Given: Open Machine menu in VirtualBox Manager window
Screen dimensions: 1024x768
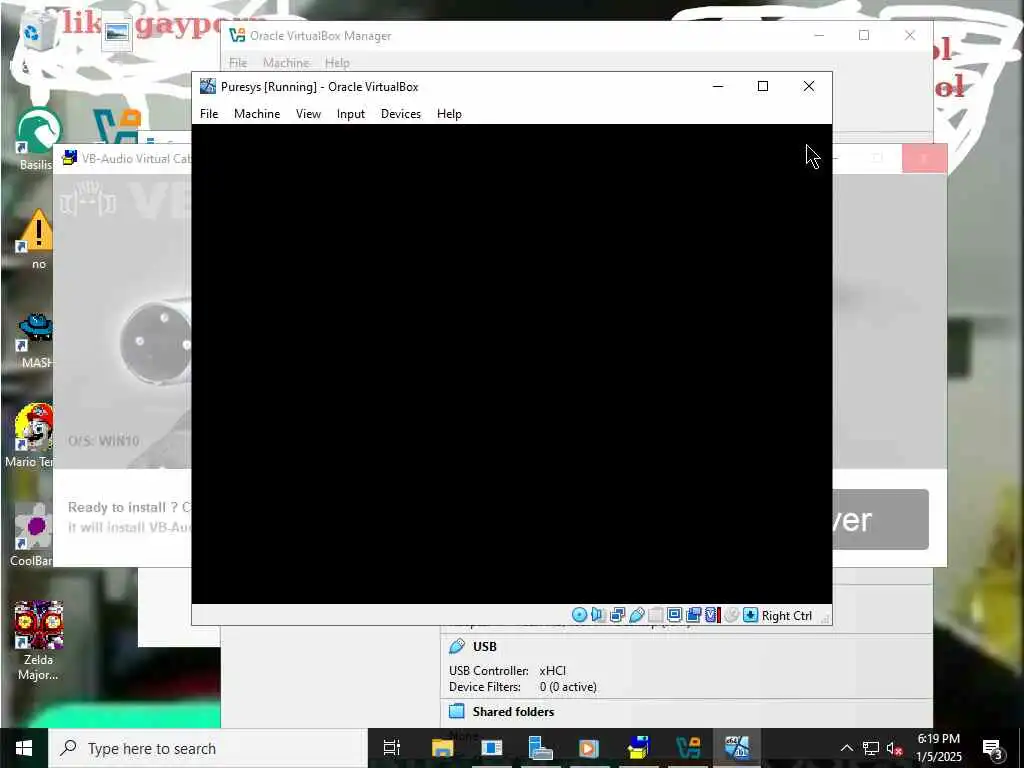Looking at the screenshot, I should [286, 63].
